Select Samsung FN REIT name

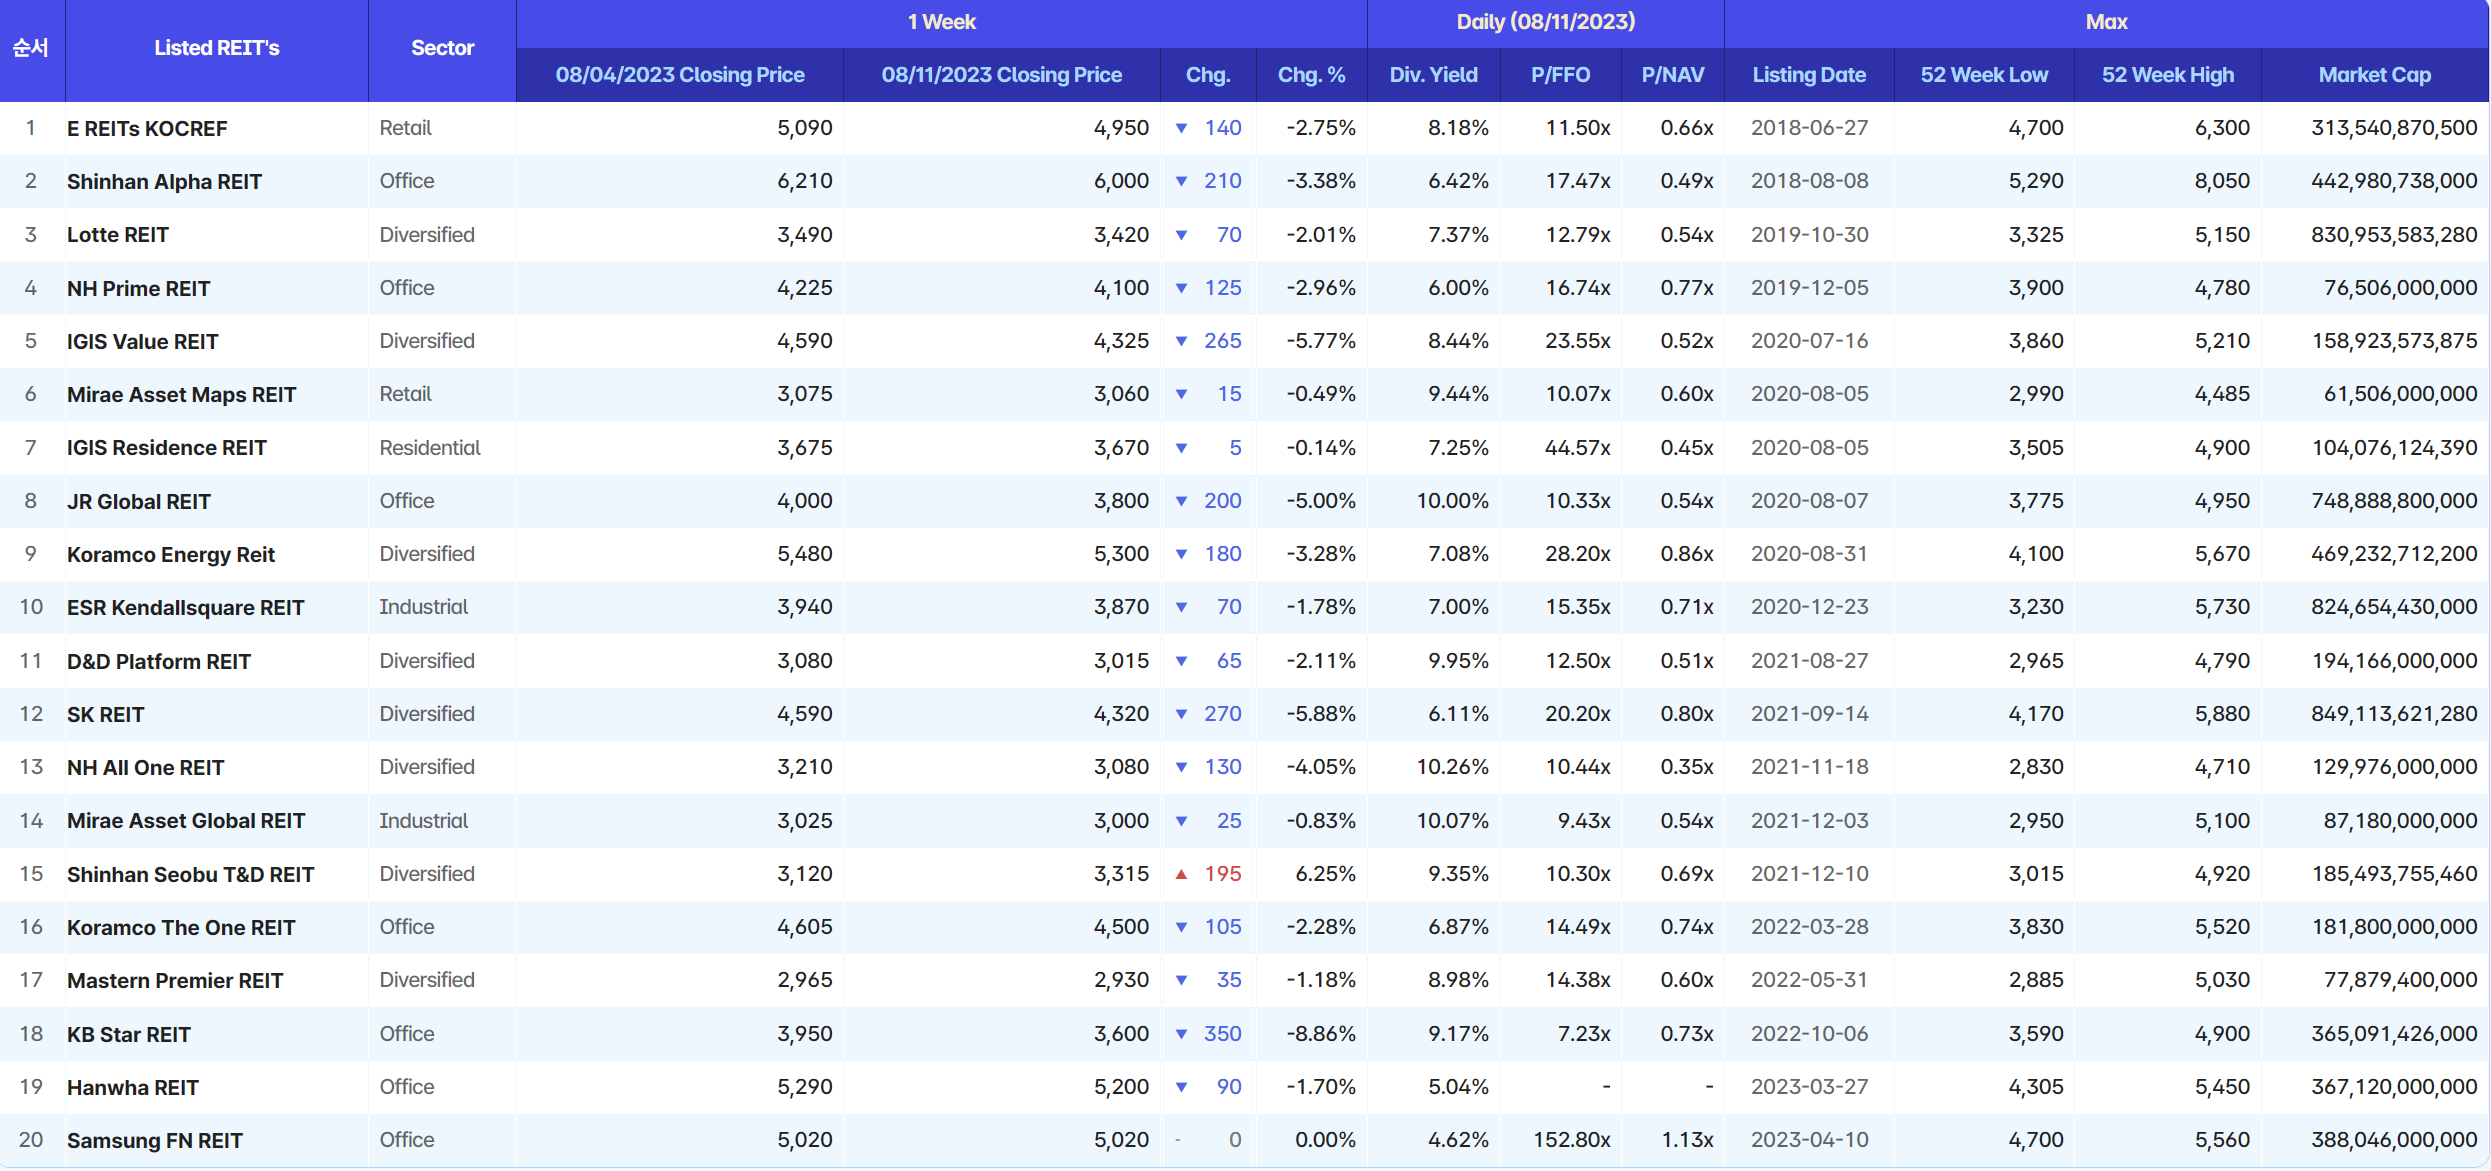pos(155,1141)
